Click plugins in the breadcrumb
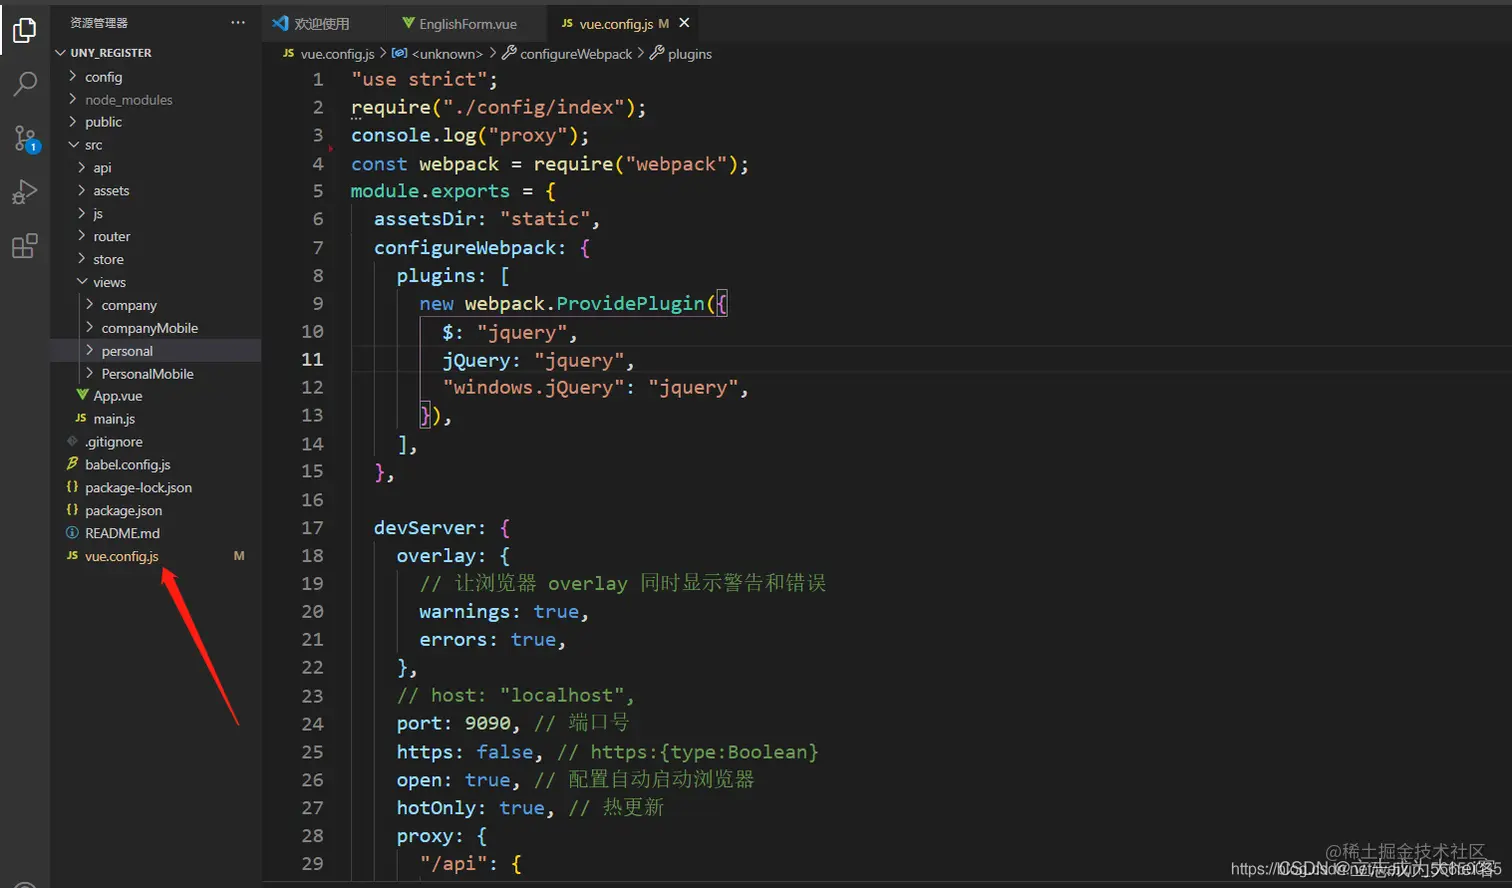Screen dimensions: 1512x888 click(689, 54)
